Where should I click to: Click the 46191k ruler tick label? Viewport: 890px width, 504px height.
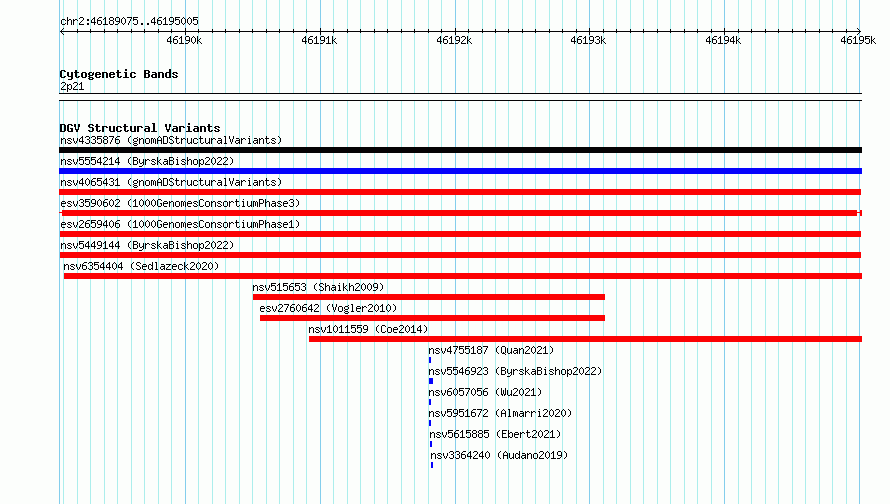(319, 40)
